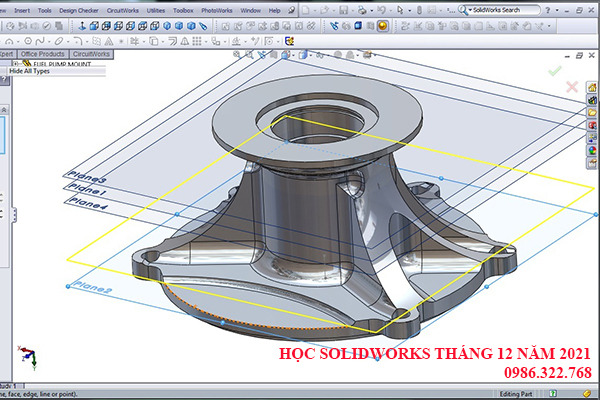Image resolution: width=600 pixels, height=400 pixels.
Task: Open the Design Checker menu
Action: coord(79,11)
